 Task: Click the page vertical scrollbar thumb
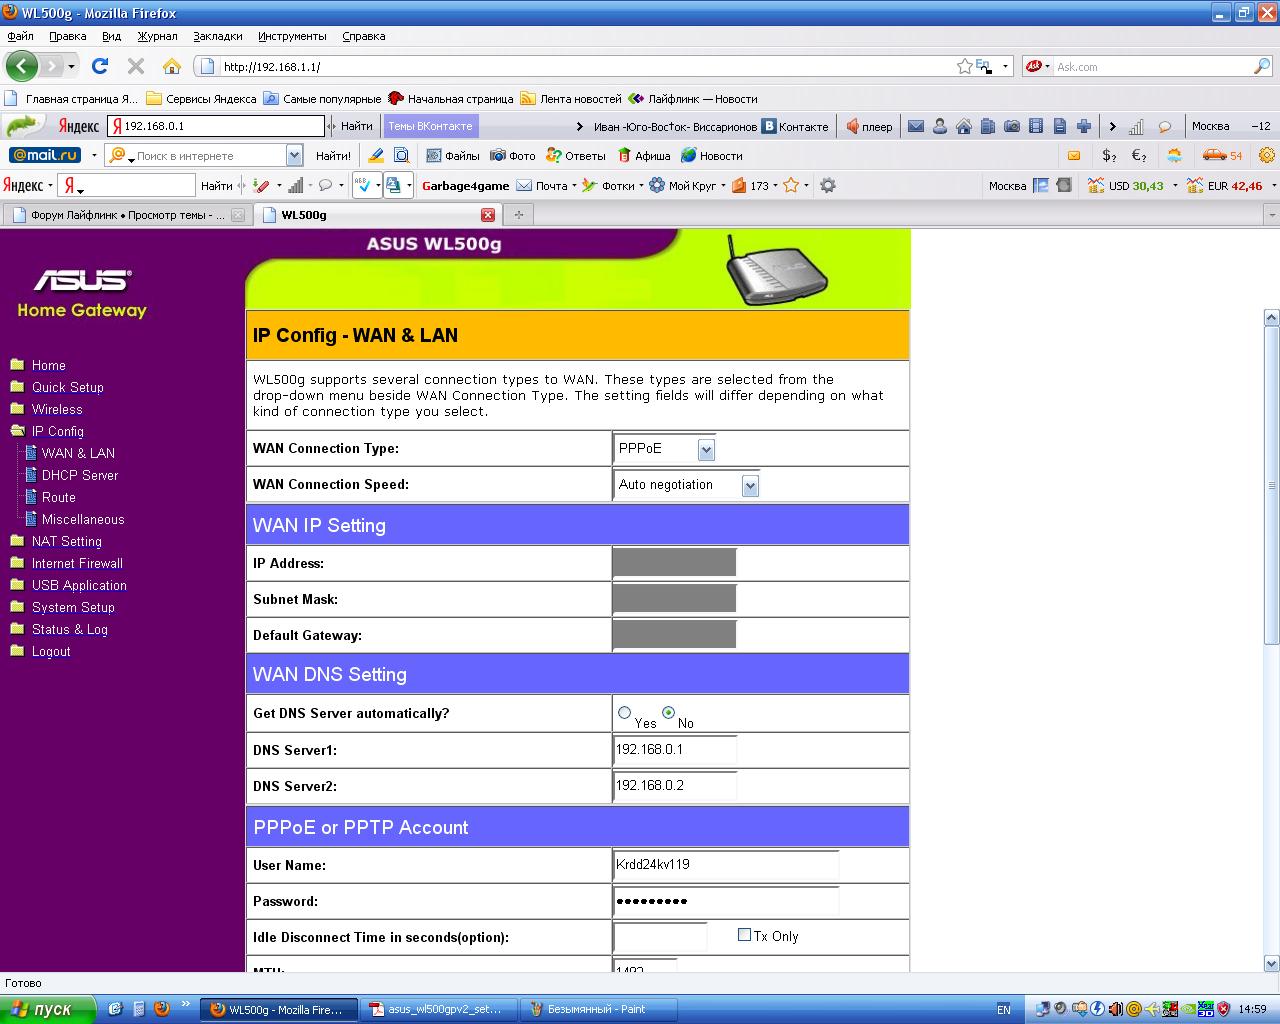tap(1272, 486)
